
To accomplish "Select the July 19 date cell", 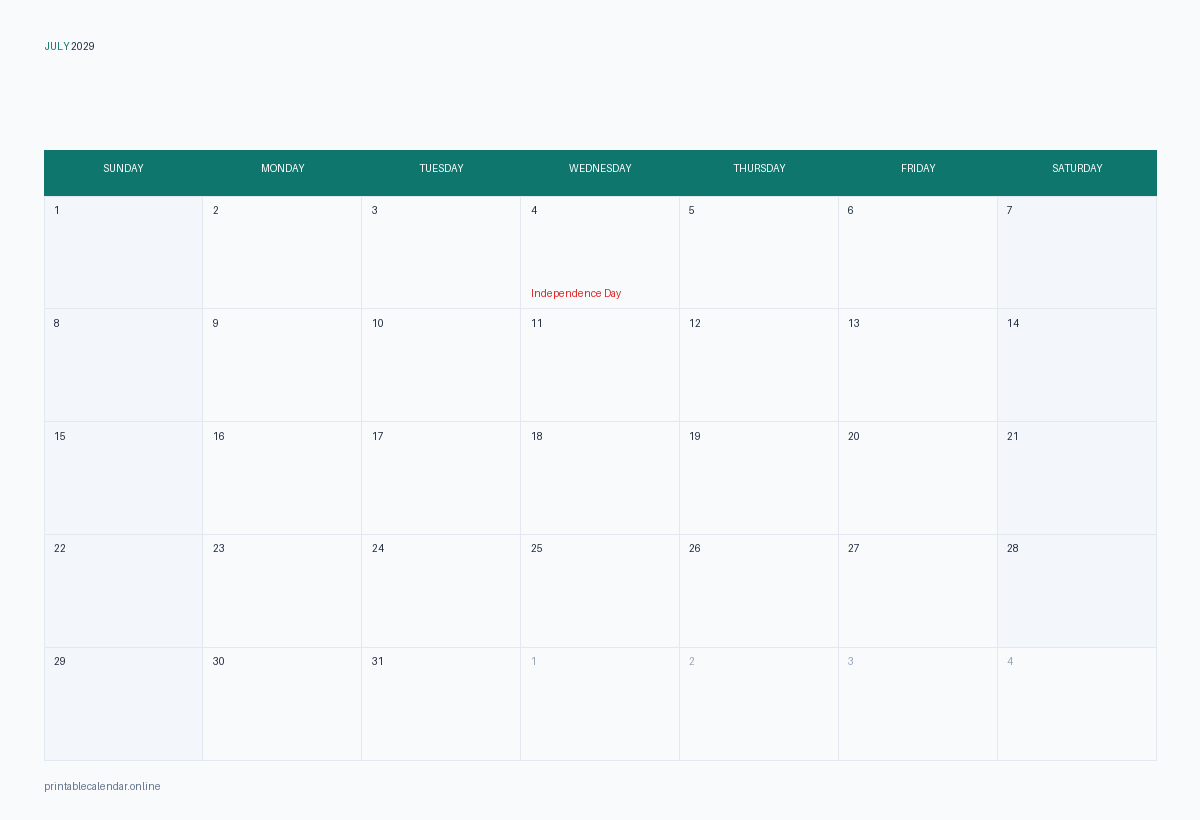I will [759, 478].
